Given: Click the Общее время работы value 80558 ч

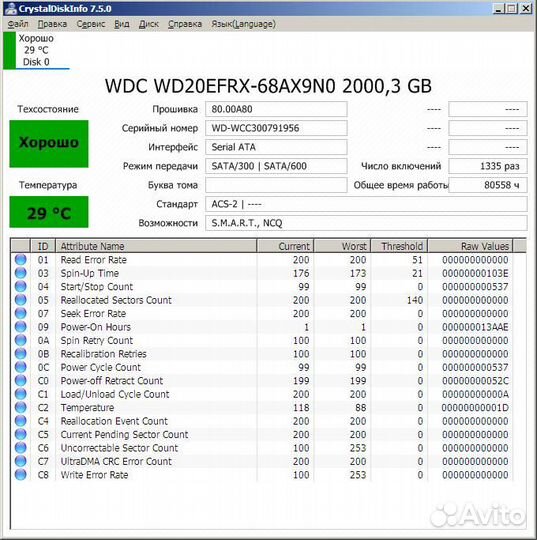Looking at the screenshot, I should [x=488, y=185].
